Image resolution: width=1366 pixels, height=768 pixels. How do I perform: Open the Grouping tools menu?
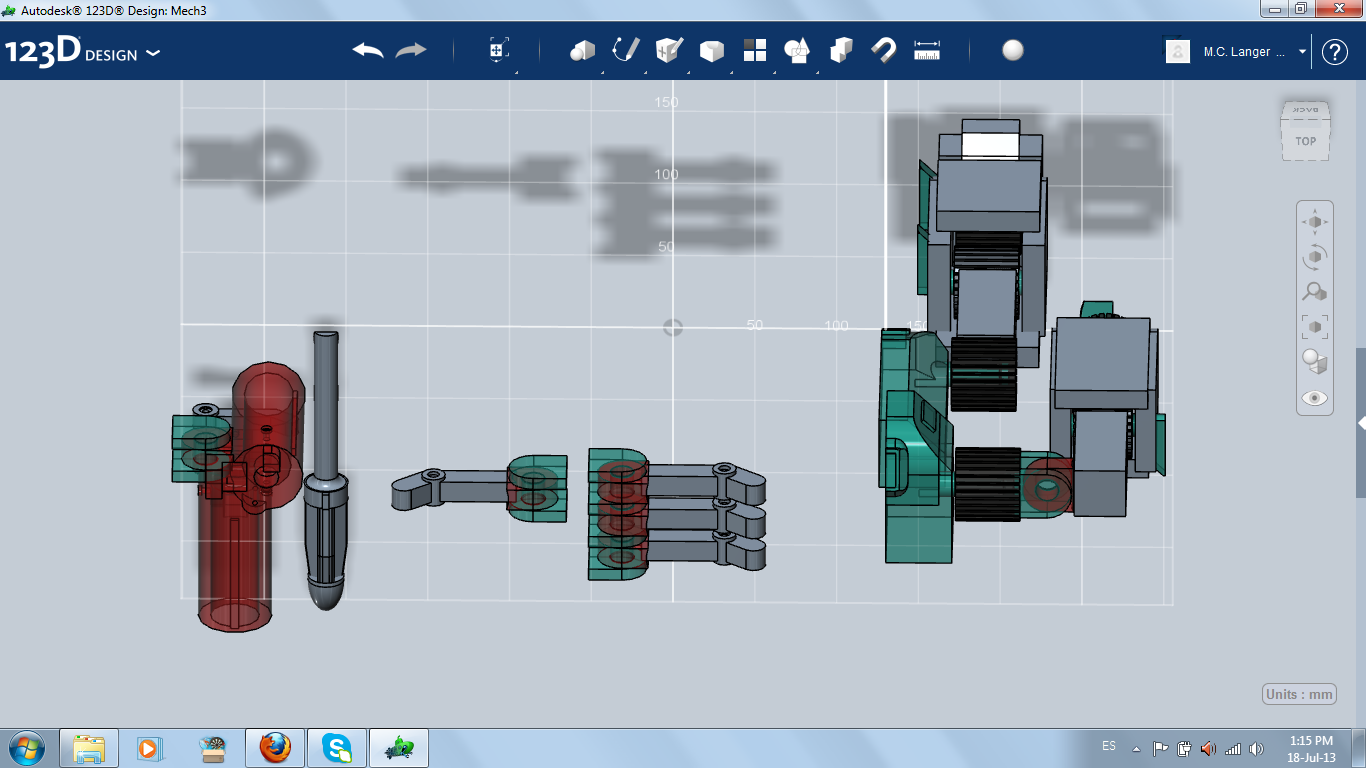[797, 50]
